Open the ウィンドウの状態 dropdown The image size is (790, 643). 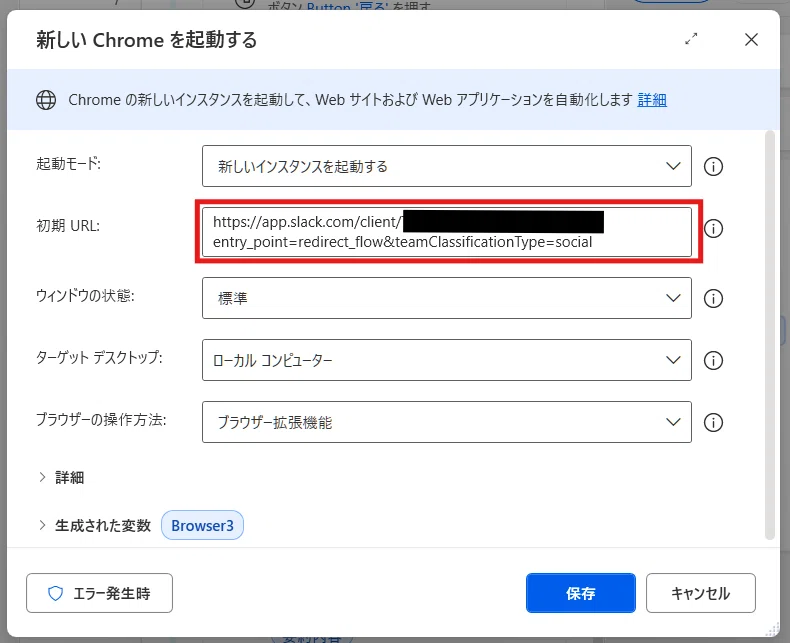click(446, 298)
